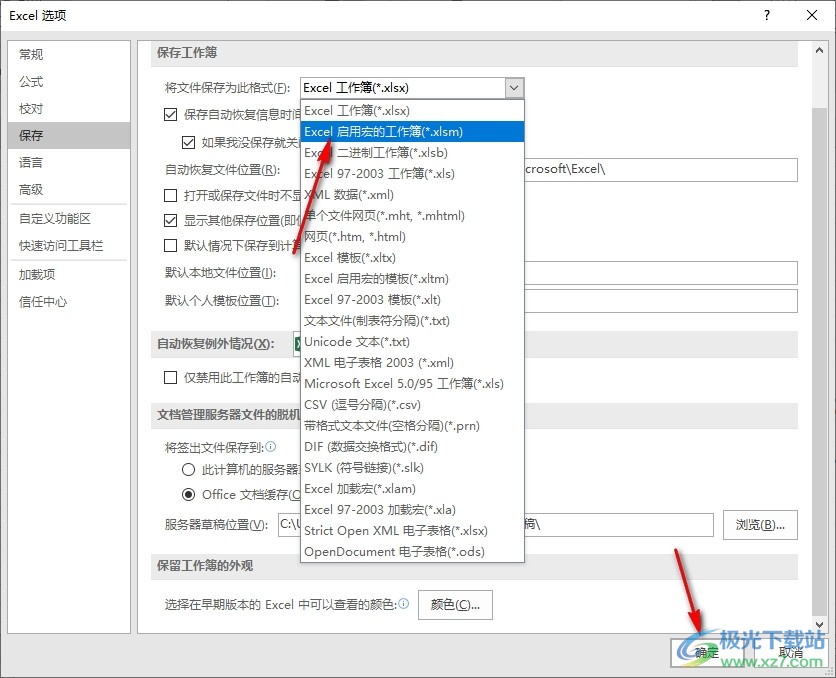Uncheck 显示其他保存位置 checkbox
Viewport: 836px width, 678px height.
click(x=171, y=220)
